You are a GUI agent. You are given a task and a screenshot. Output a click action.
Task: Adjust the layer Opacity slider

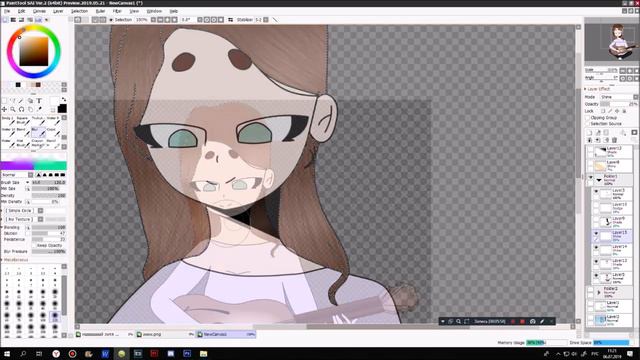click(619, 104)
